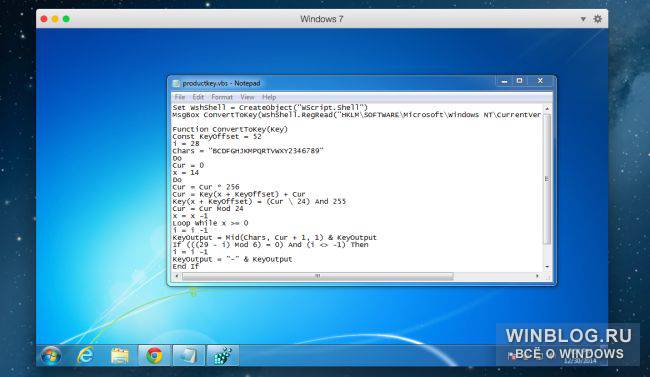Open the gear settings icon in VM title bar
This screenshot has width=650, height=377.
pyautogui.click(x=597, y=19)
